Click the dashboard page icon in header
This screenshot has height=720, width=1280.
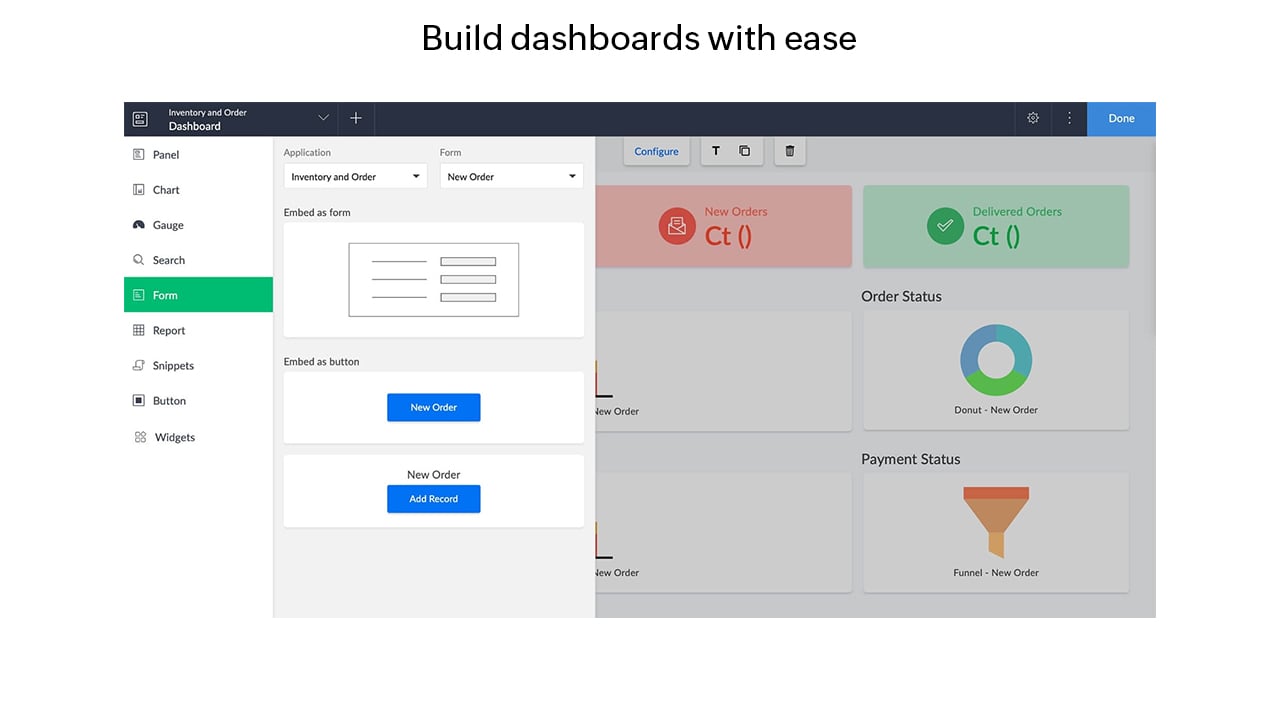(x=141, y=119)
